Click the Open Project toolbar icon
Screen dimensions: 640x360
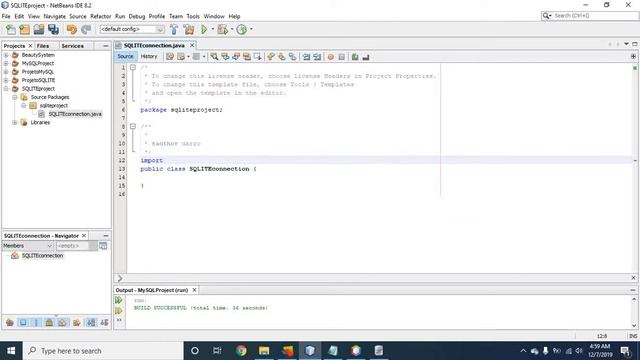39,29
